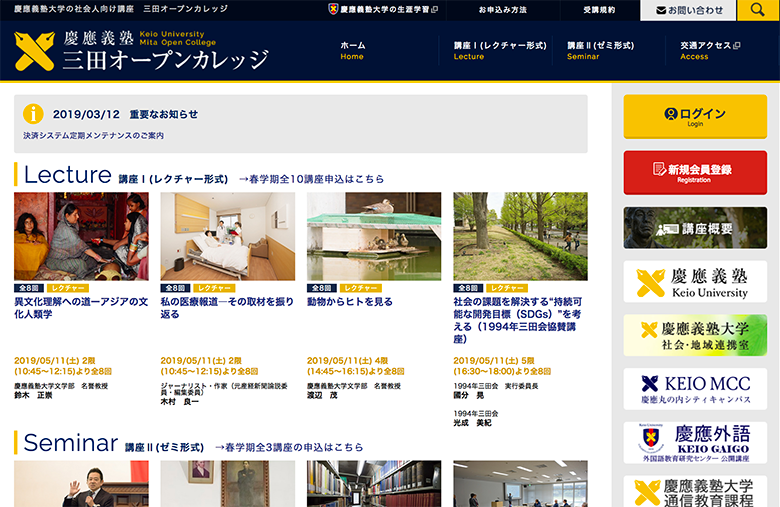Click the search magnifier icon
This screenshot has height=507, width=780.
[x=758, y=10]
